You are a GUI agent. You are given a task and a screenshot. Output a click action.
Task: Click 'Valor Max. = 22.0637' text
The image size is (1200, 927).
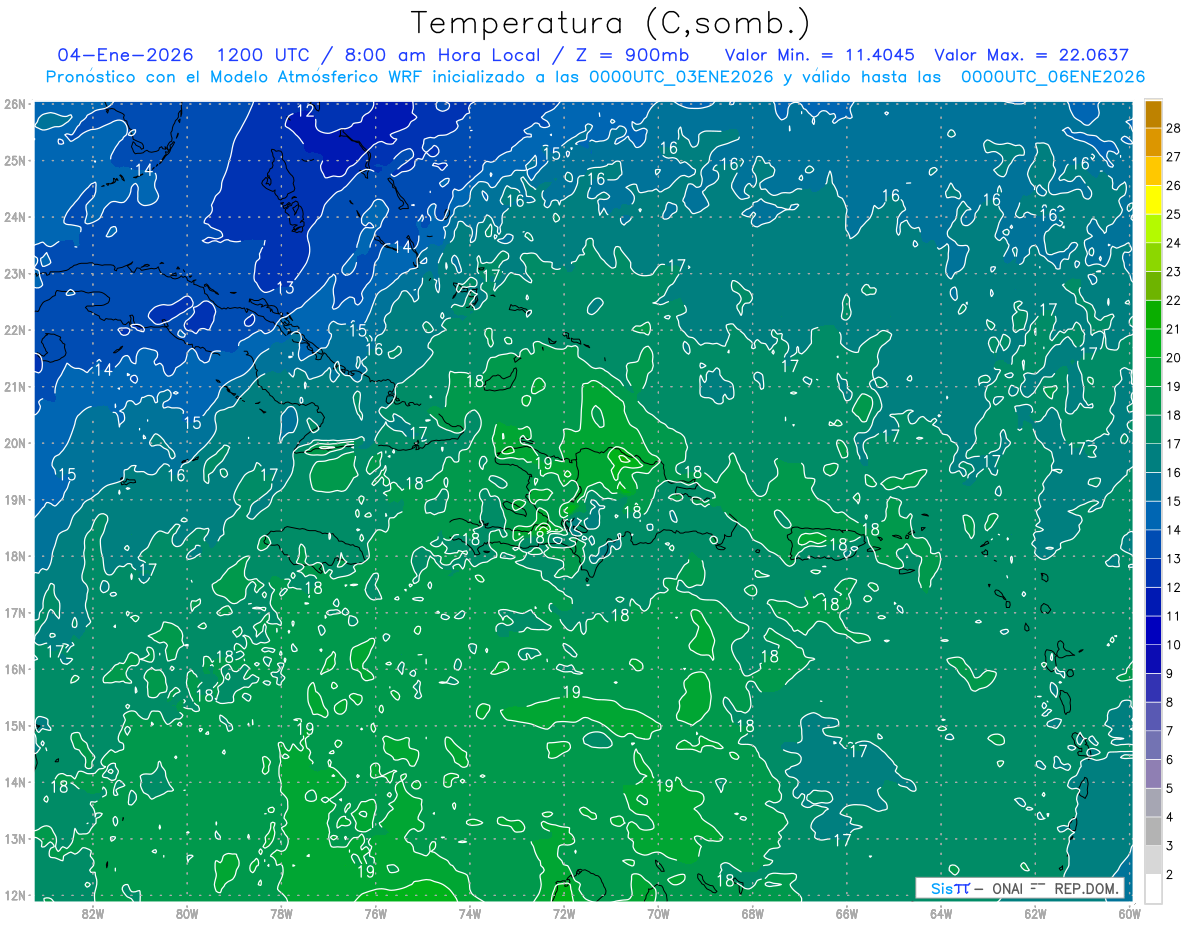1031,55
